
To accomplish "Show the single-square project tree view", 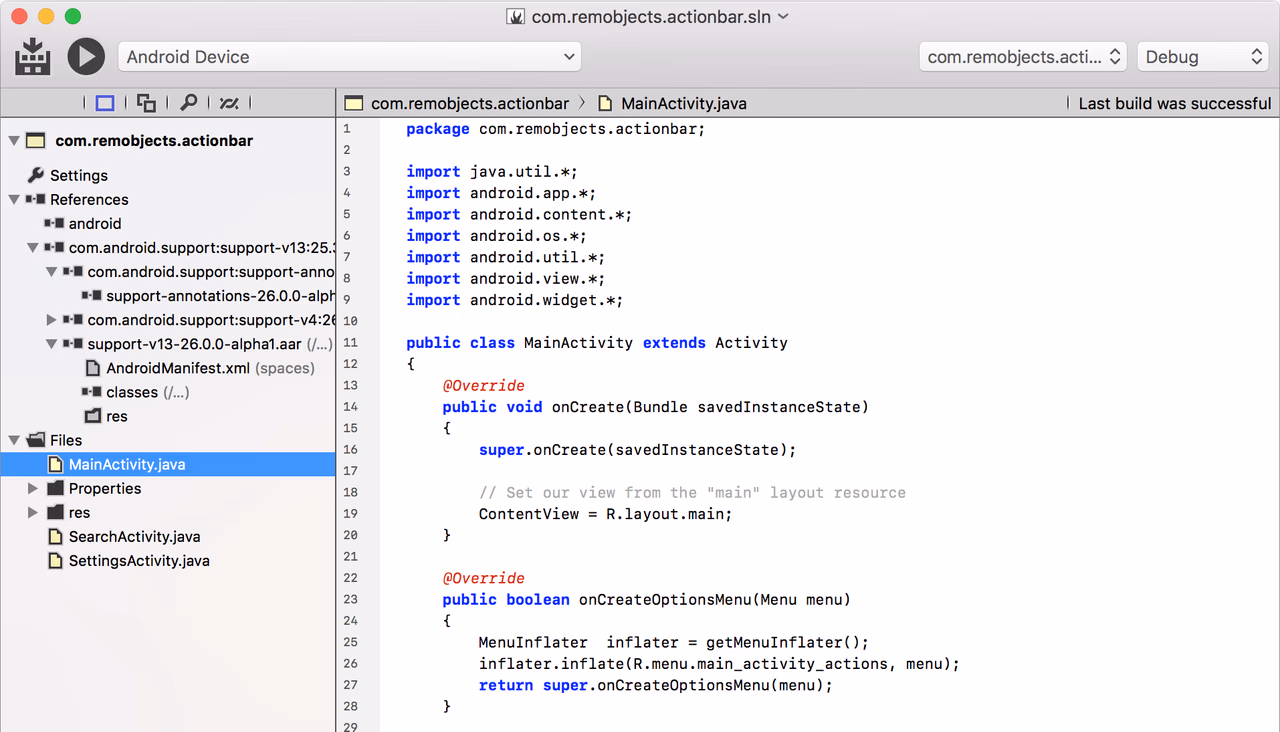I will point(105,102).
